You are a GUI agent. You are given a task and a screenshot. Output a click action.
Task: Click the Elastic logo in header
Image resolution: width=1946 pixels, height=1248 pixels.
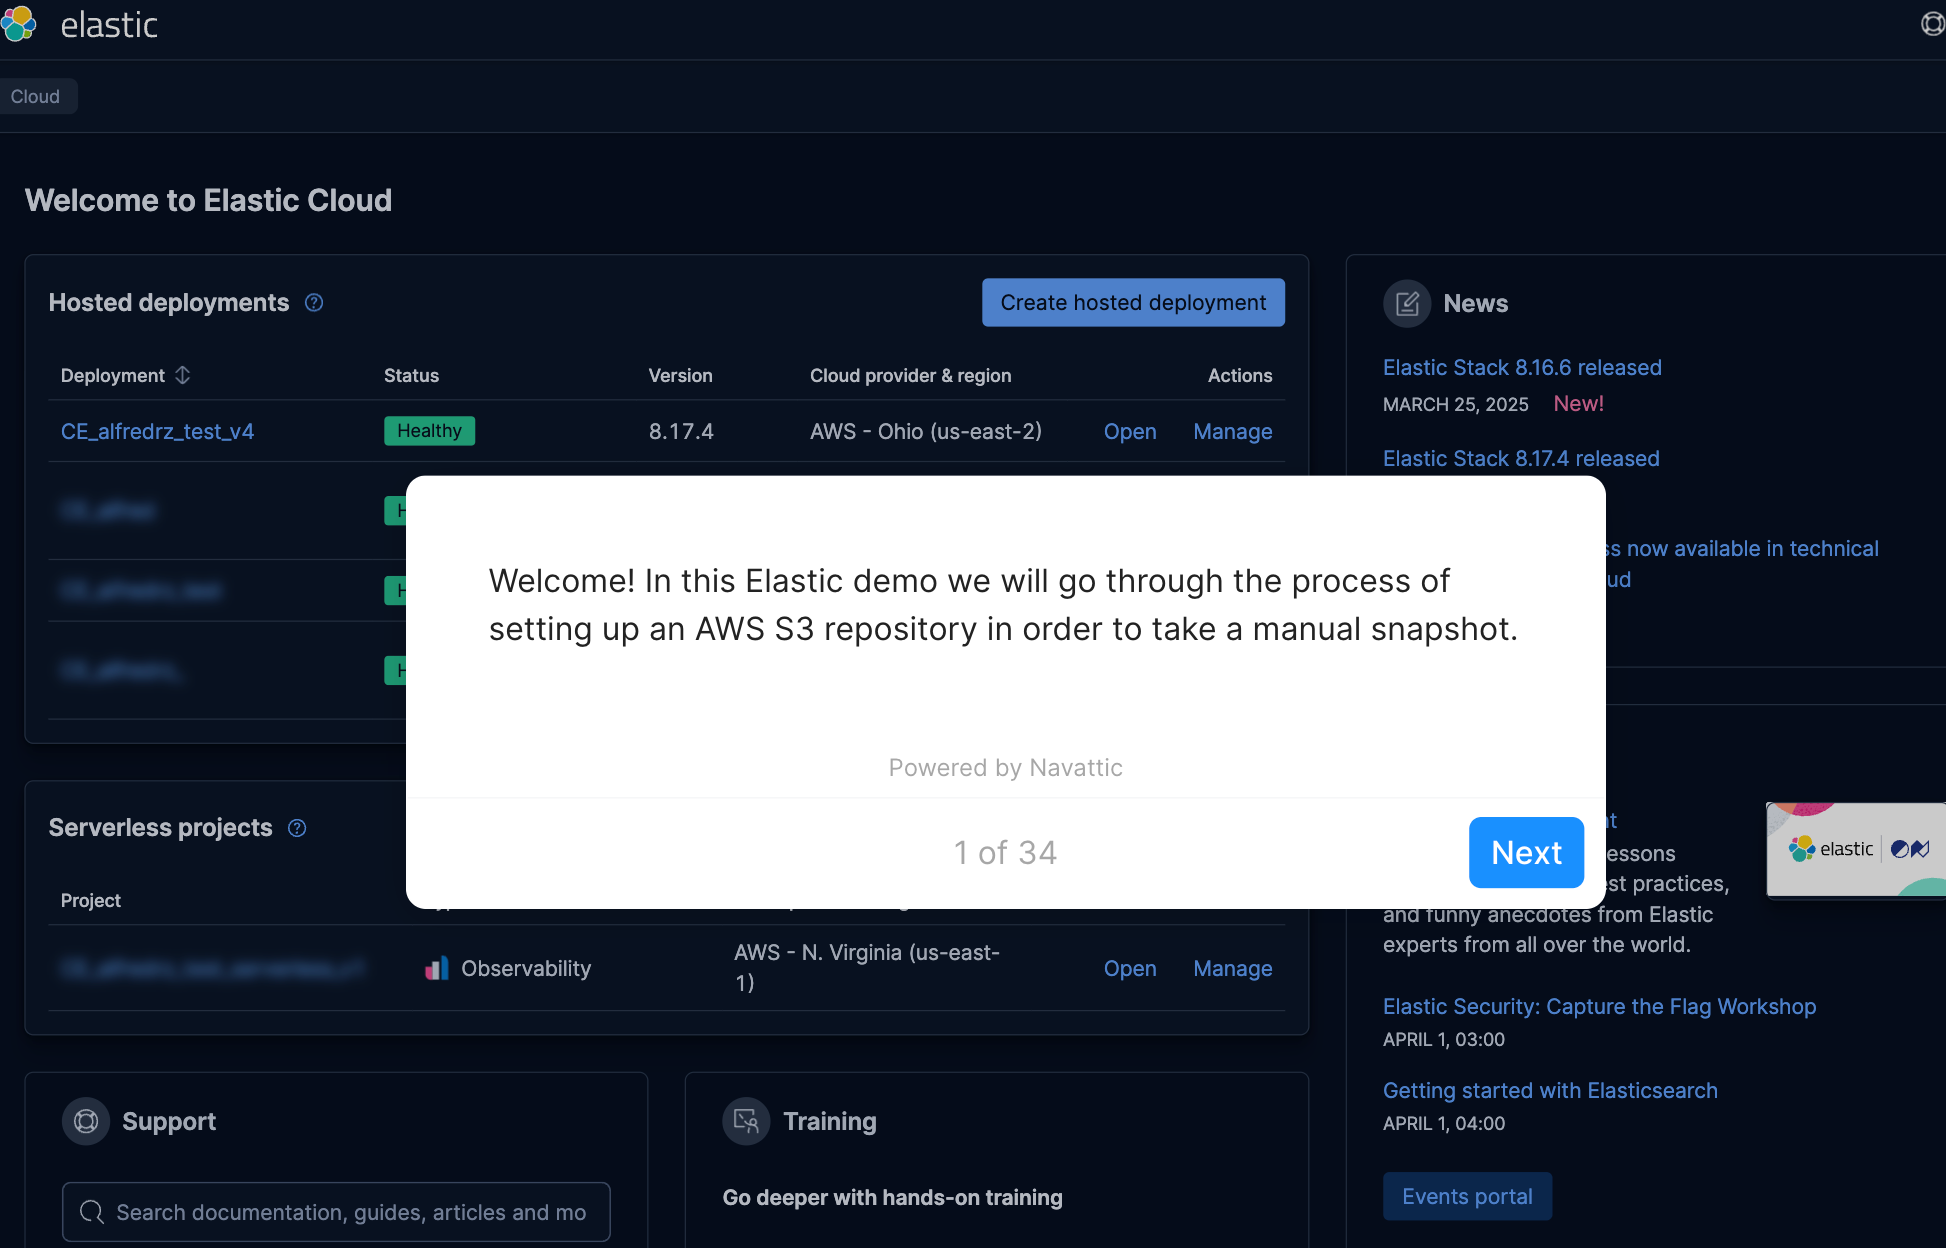point(80,24)
